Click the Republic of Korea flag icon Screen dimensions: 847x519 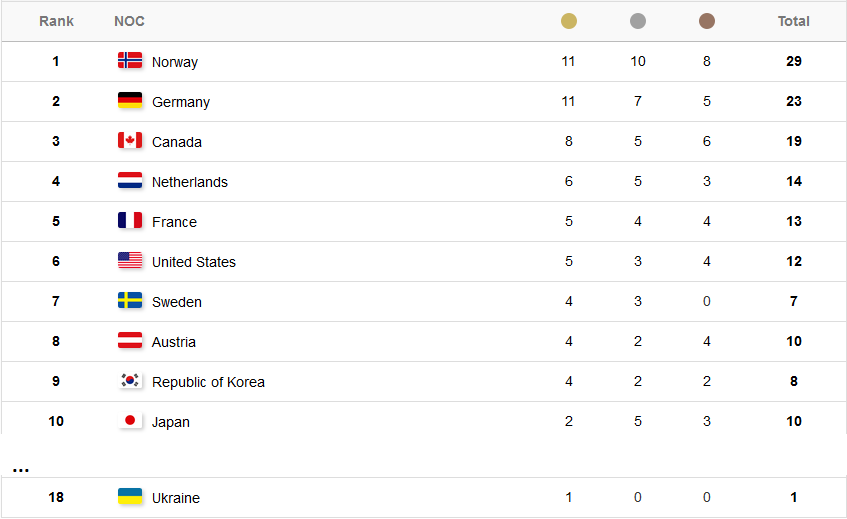[130, 381]
